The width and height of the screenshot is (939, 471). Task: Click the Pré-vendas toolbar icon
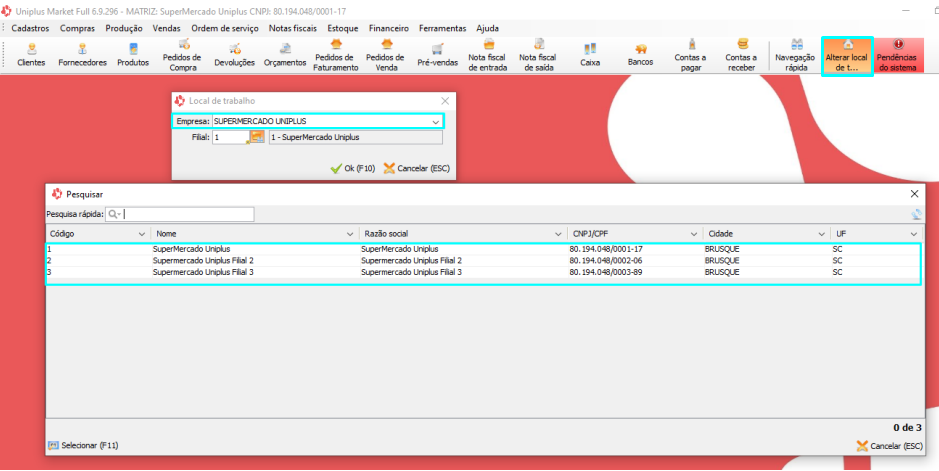438,54
